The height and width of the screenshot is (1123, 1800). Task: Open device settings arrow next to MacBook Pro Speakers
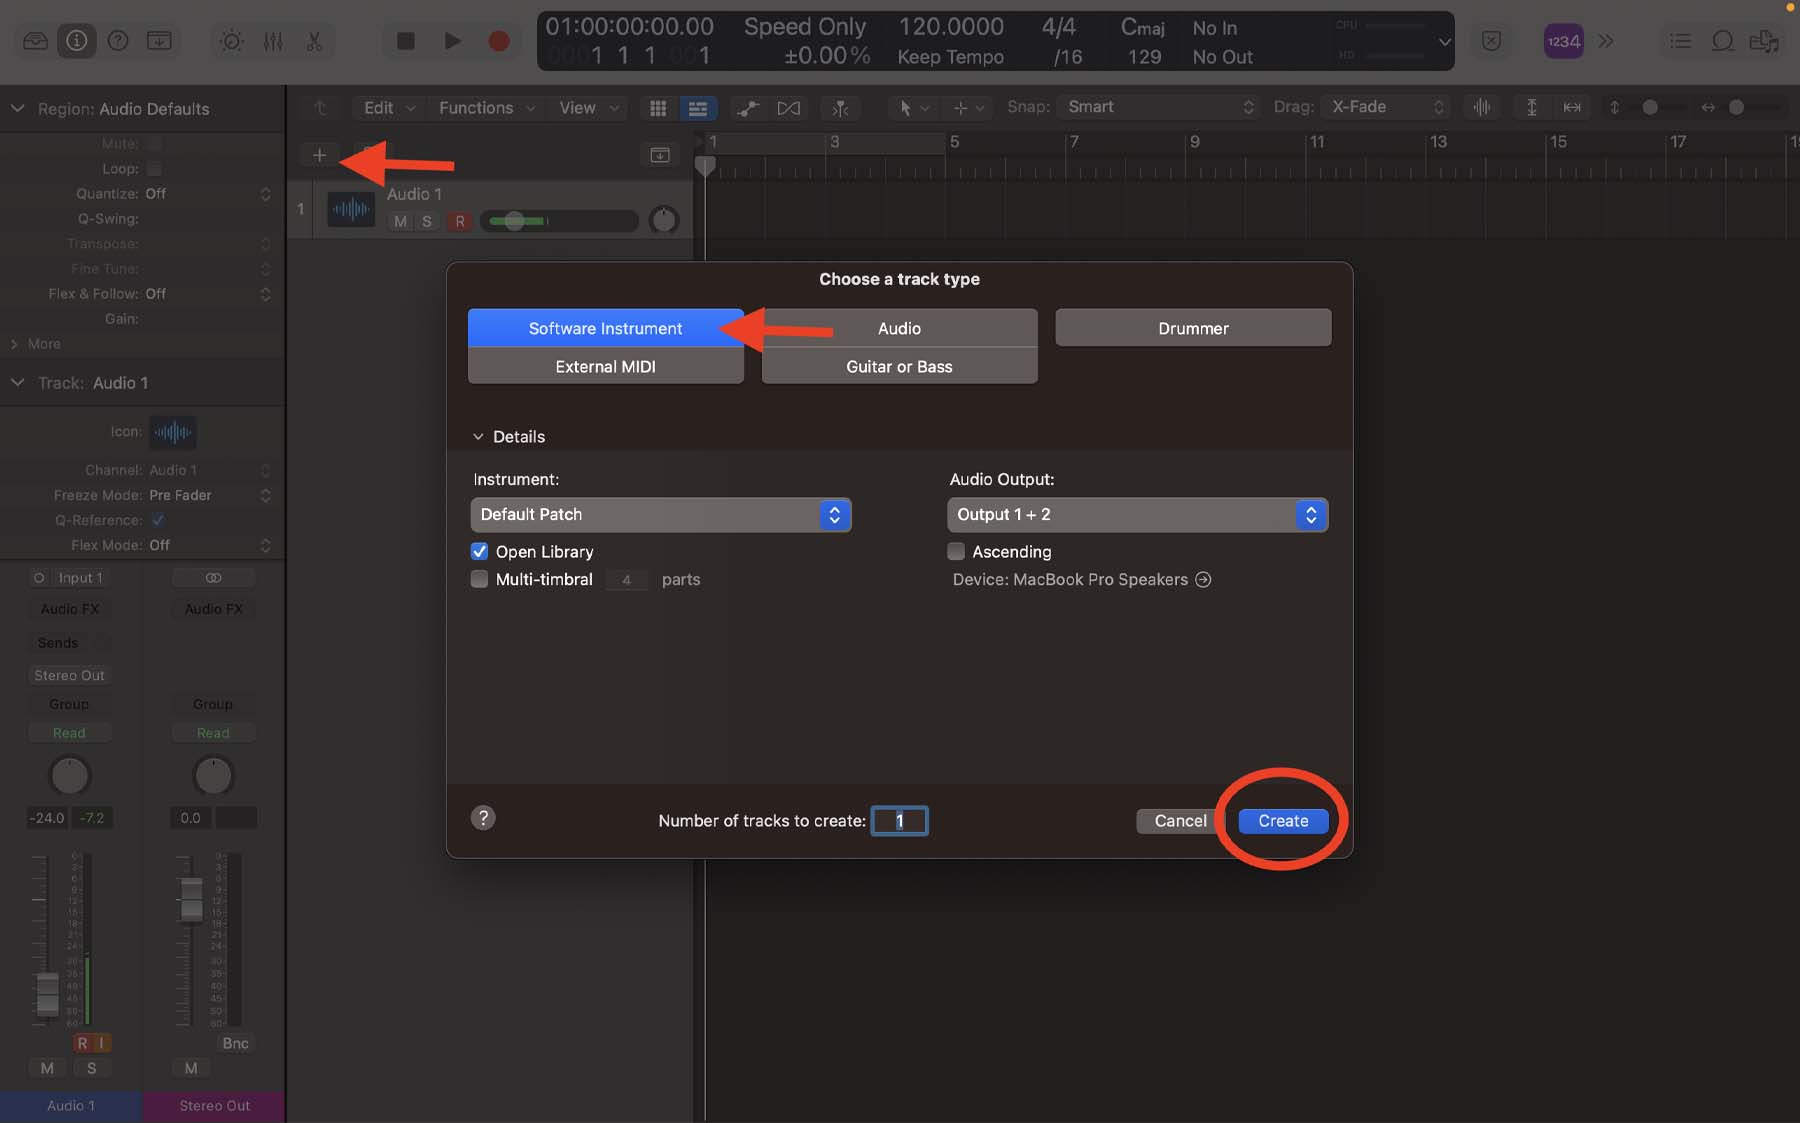pos(1203,579)
